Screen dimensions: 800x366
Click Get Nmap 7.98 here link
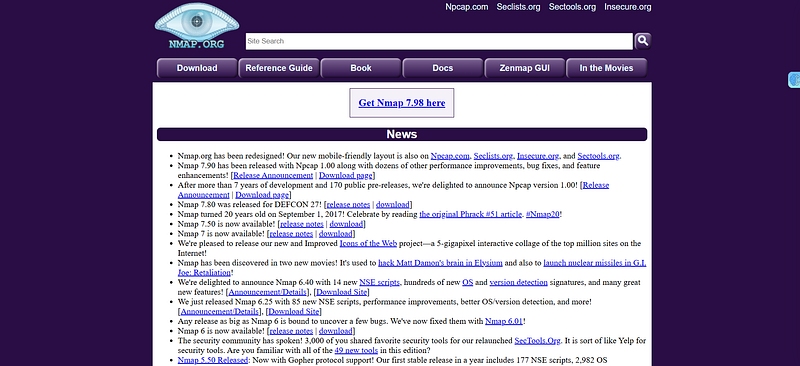click(402, 103)
